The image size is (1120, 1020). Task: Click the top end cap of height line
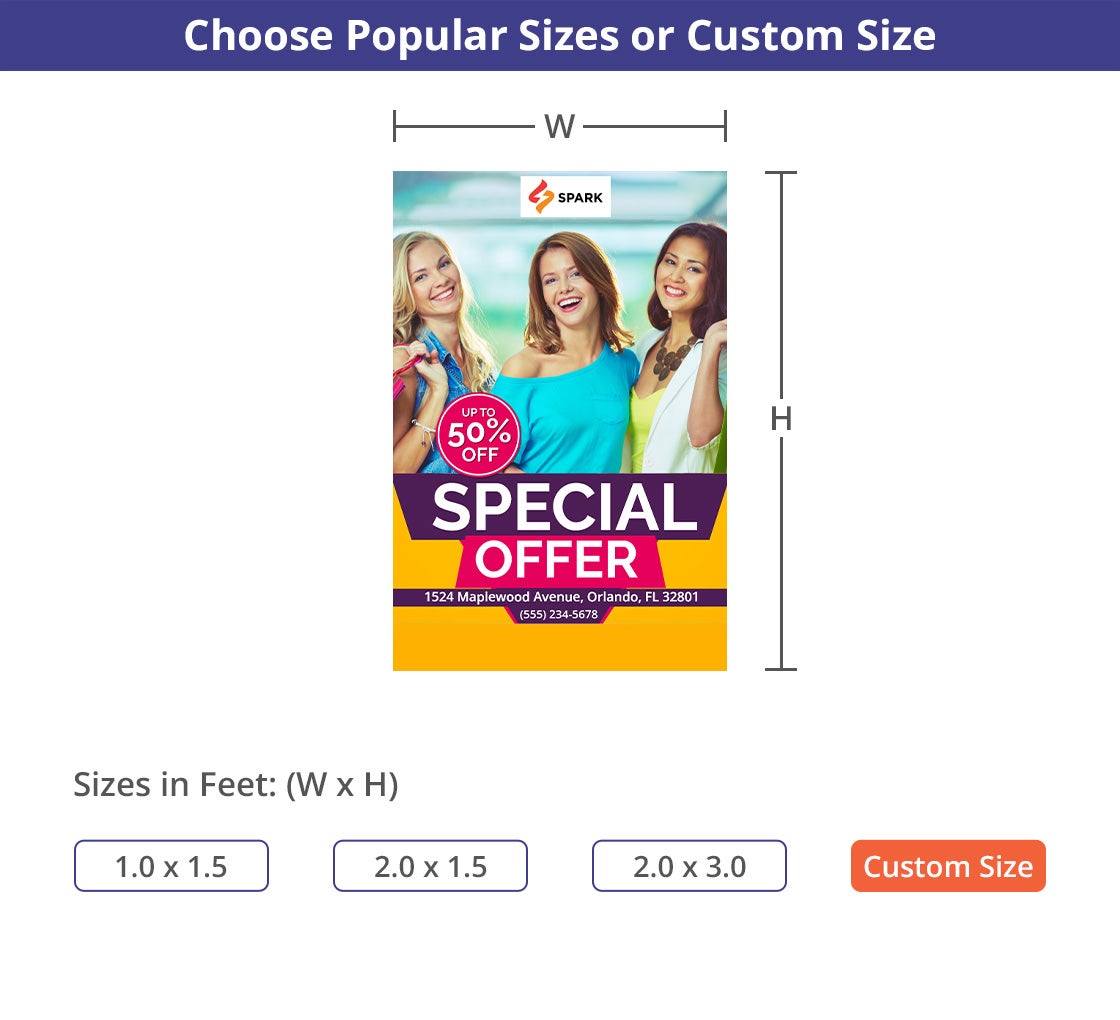point(781,173)
